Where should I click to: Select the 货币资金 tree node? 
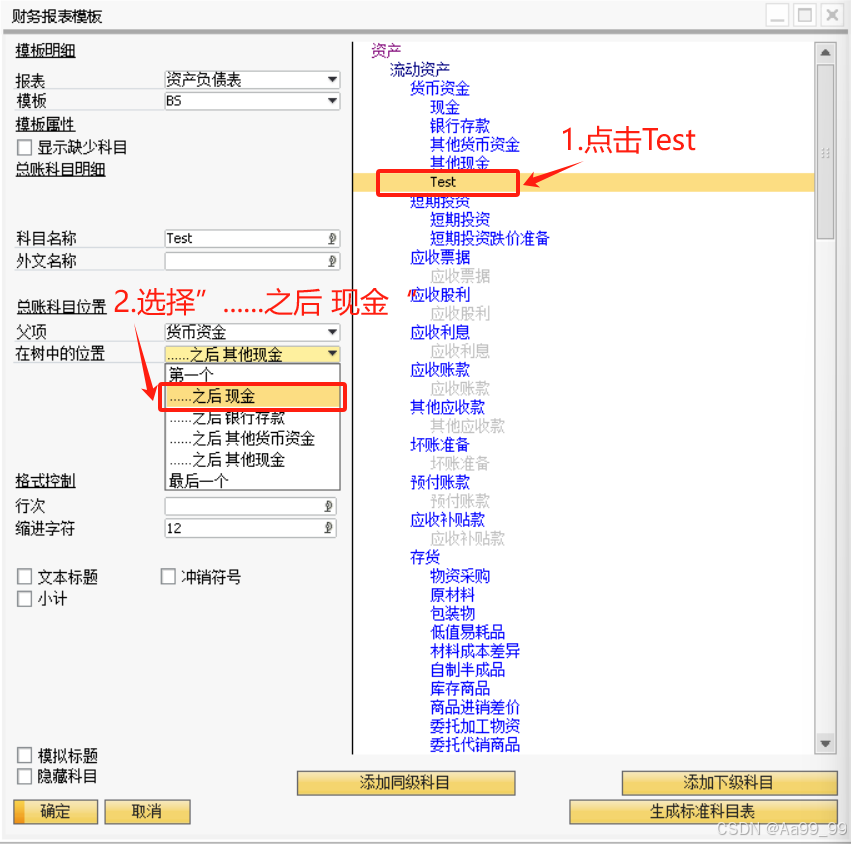point(440,88)
